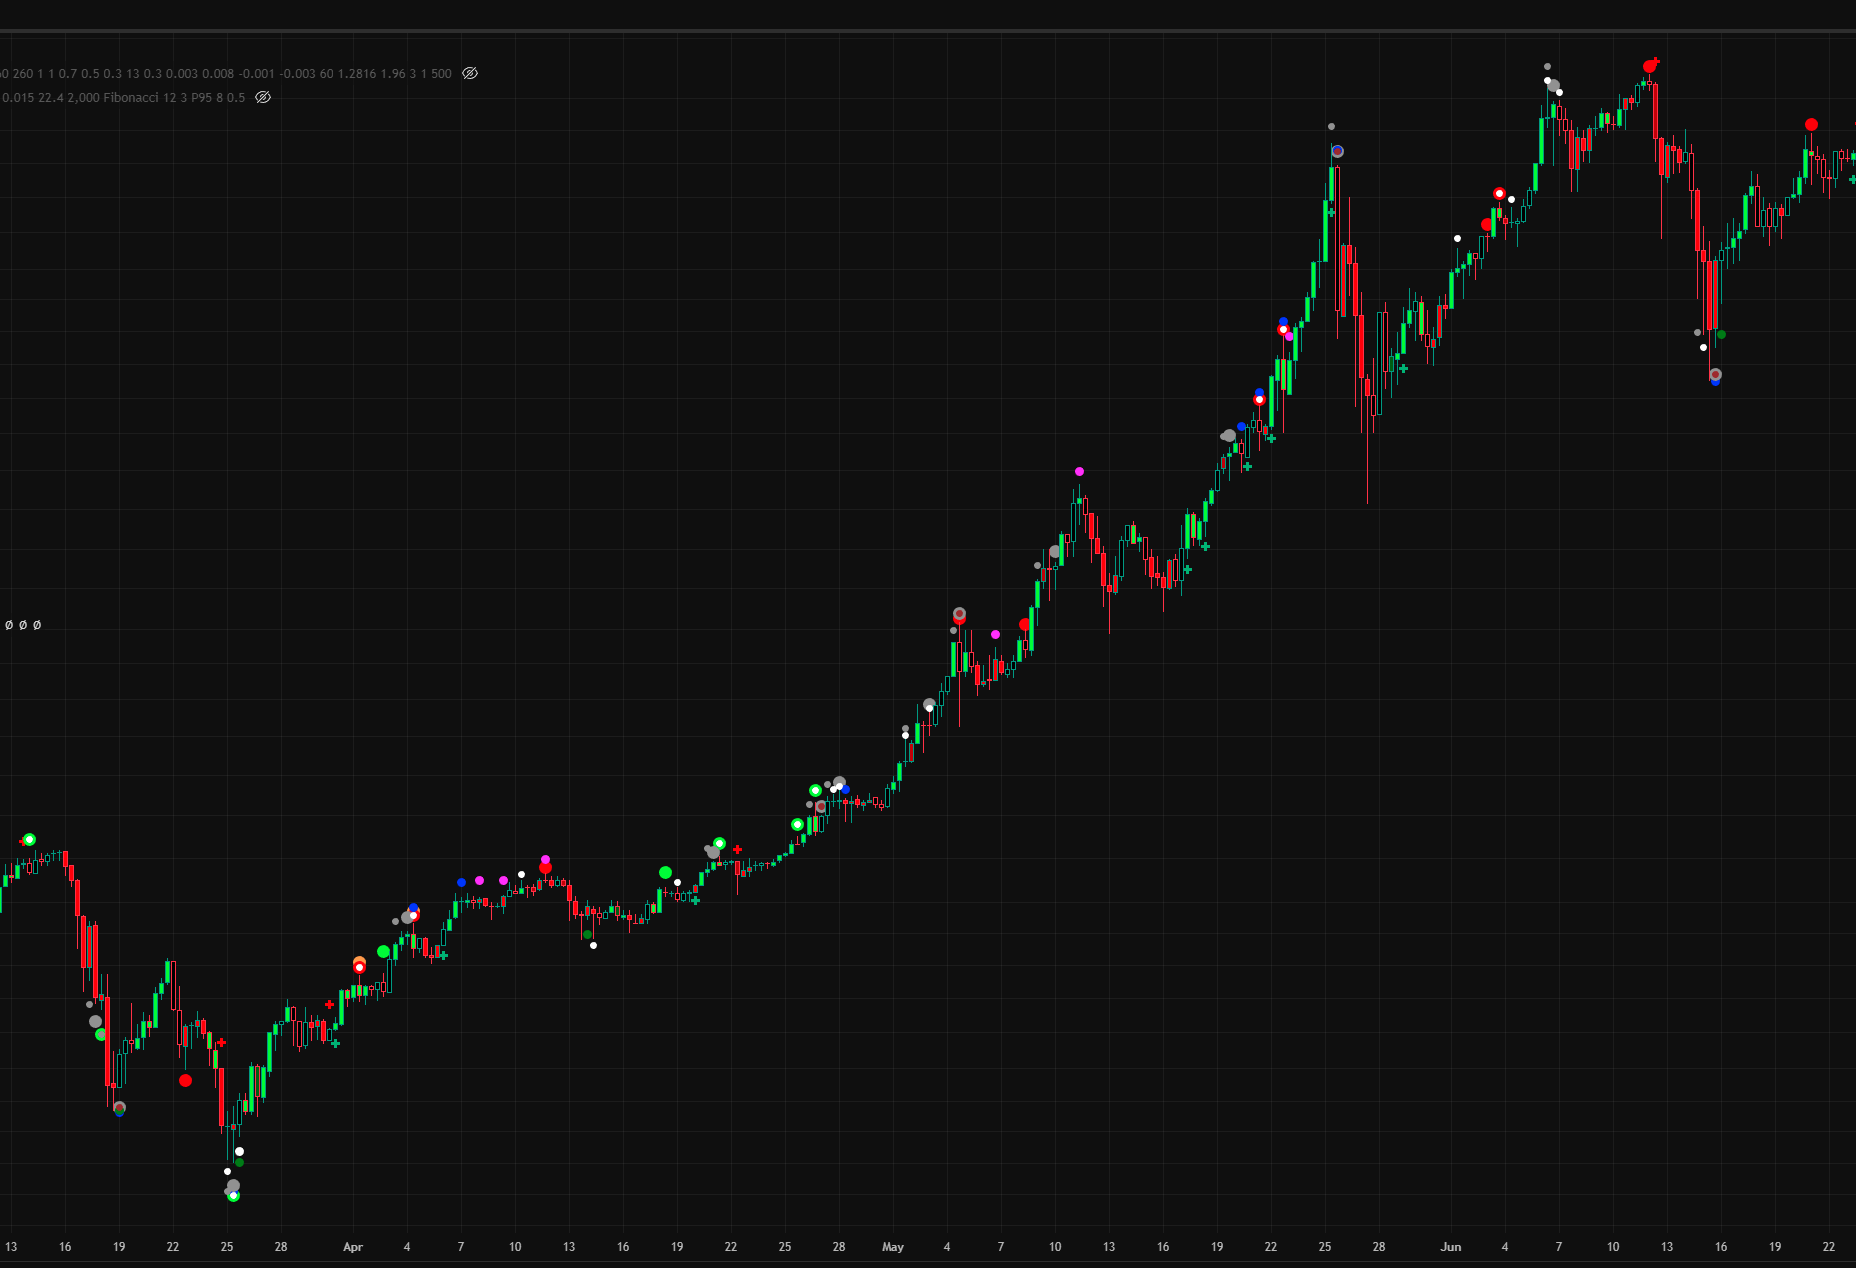Click the large red dot near Jun 21

[1811, 125]
